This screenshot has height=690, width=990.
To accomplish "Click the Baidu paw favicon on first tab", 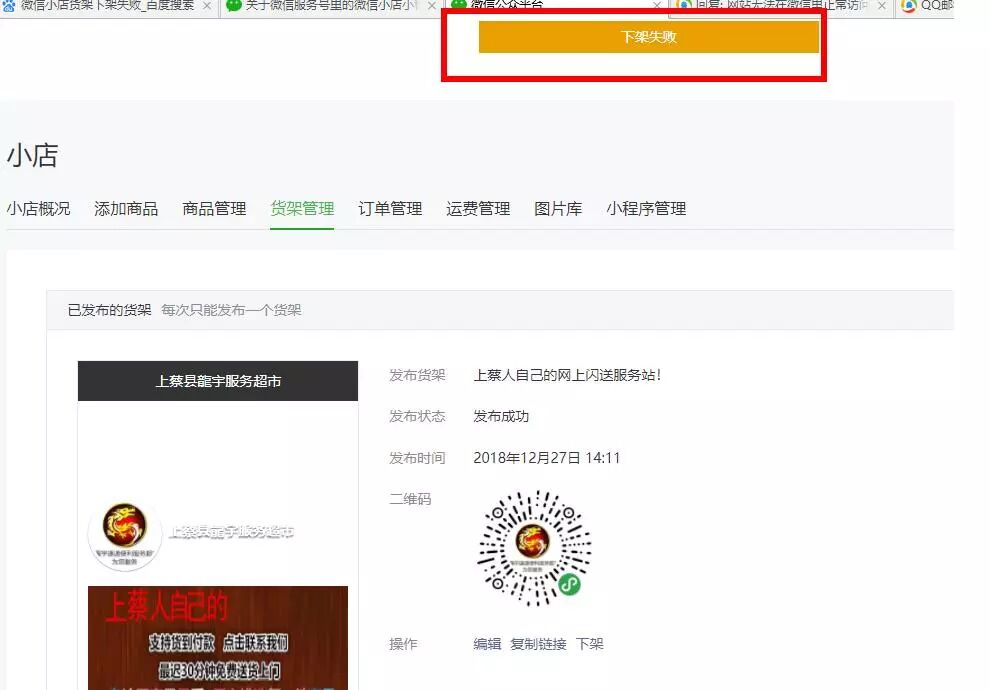I will coord(8,6).
